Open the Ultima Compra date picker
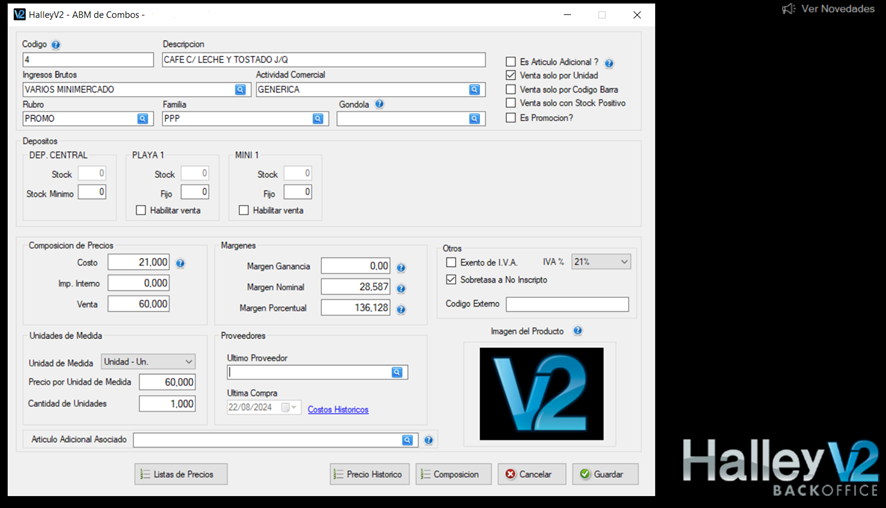The image size is (886, 508). [289, 407]
